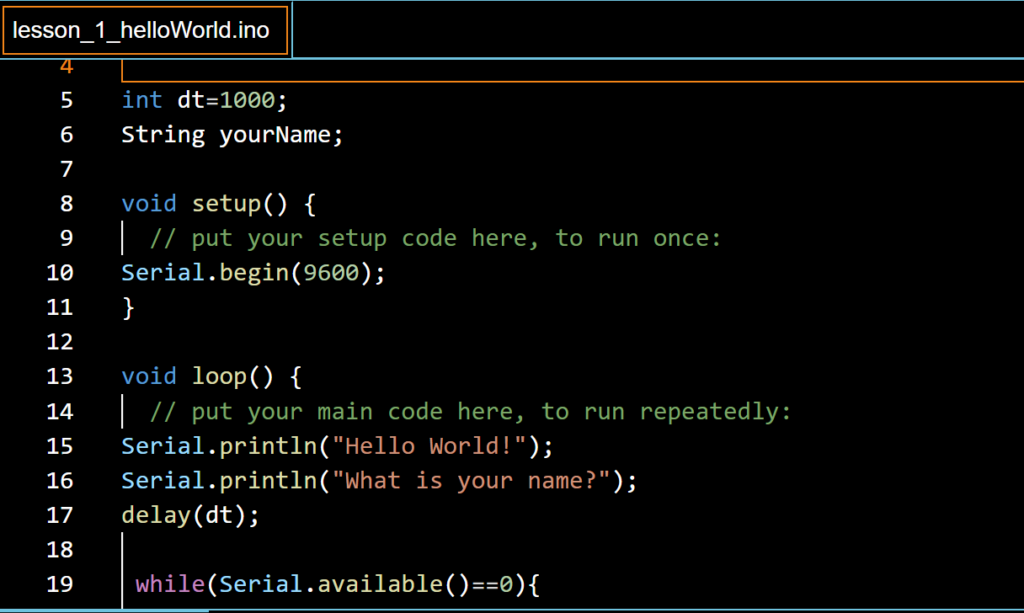Click the 'void loop() {' line
Image resolution: width=1024 pixels, height=613 pixels.
point(212,377)
